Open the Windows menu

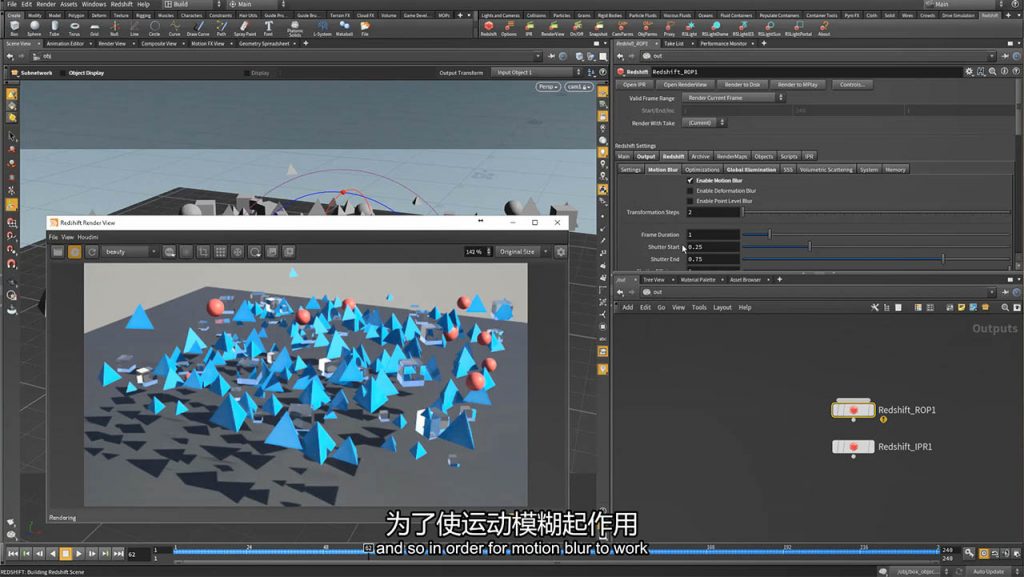click(94, 4)
